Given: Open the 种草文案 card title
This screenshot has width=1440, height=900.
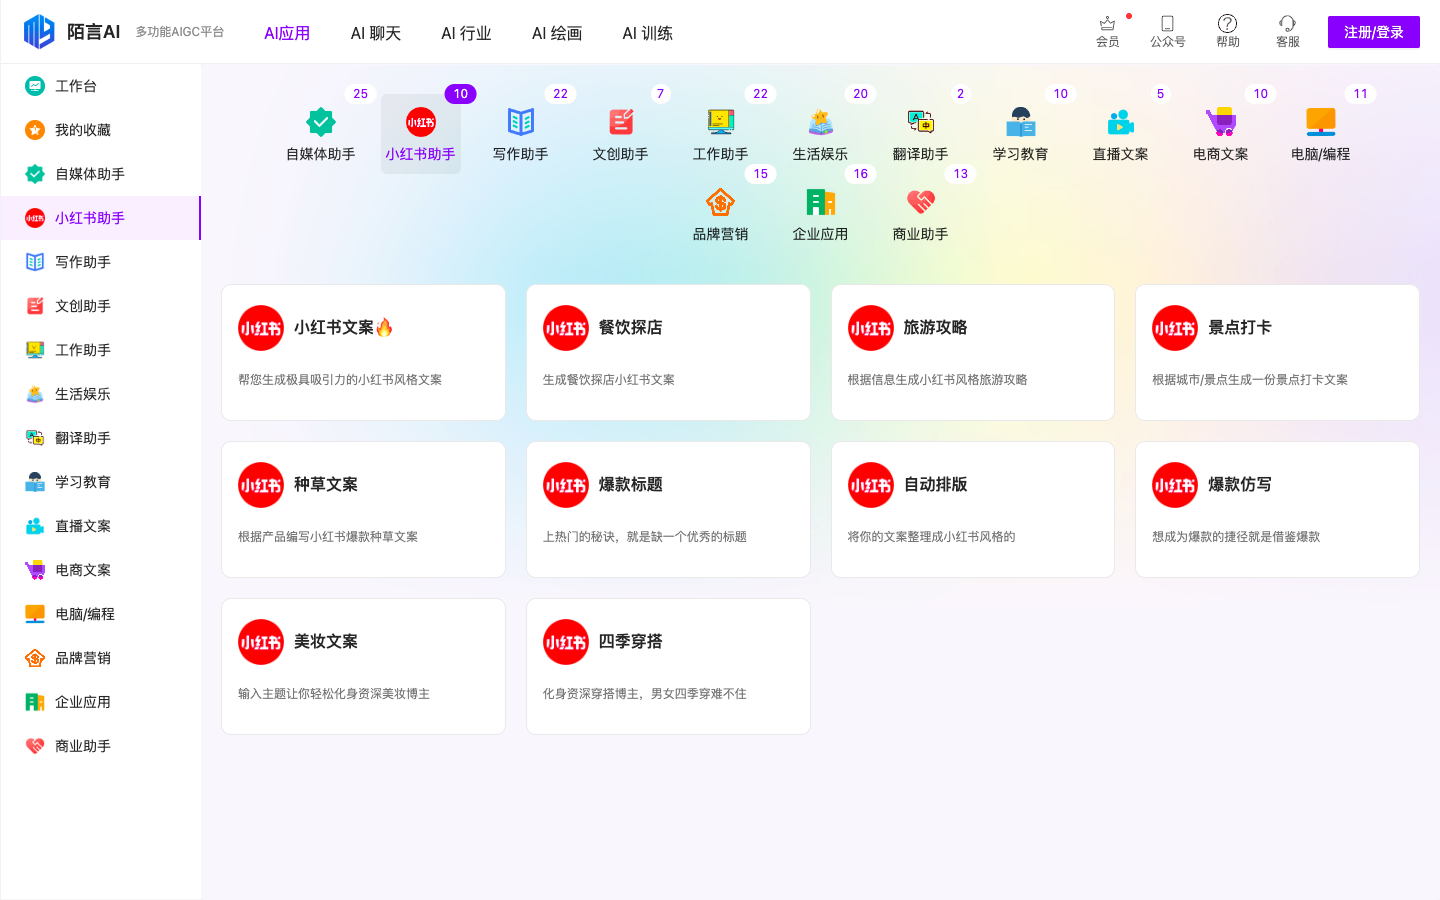Looking at the screenshot, I should tap(326, 484).
